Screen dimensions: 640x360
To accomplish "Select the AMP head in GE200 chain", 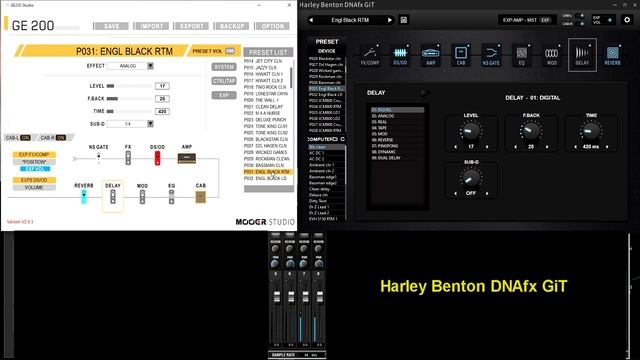I will 187,158.
